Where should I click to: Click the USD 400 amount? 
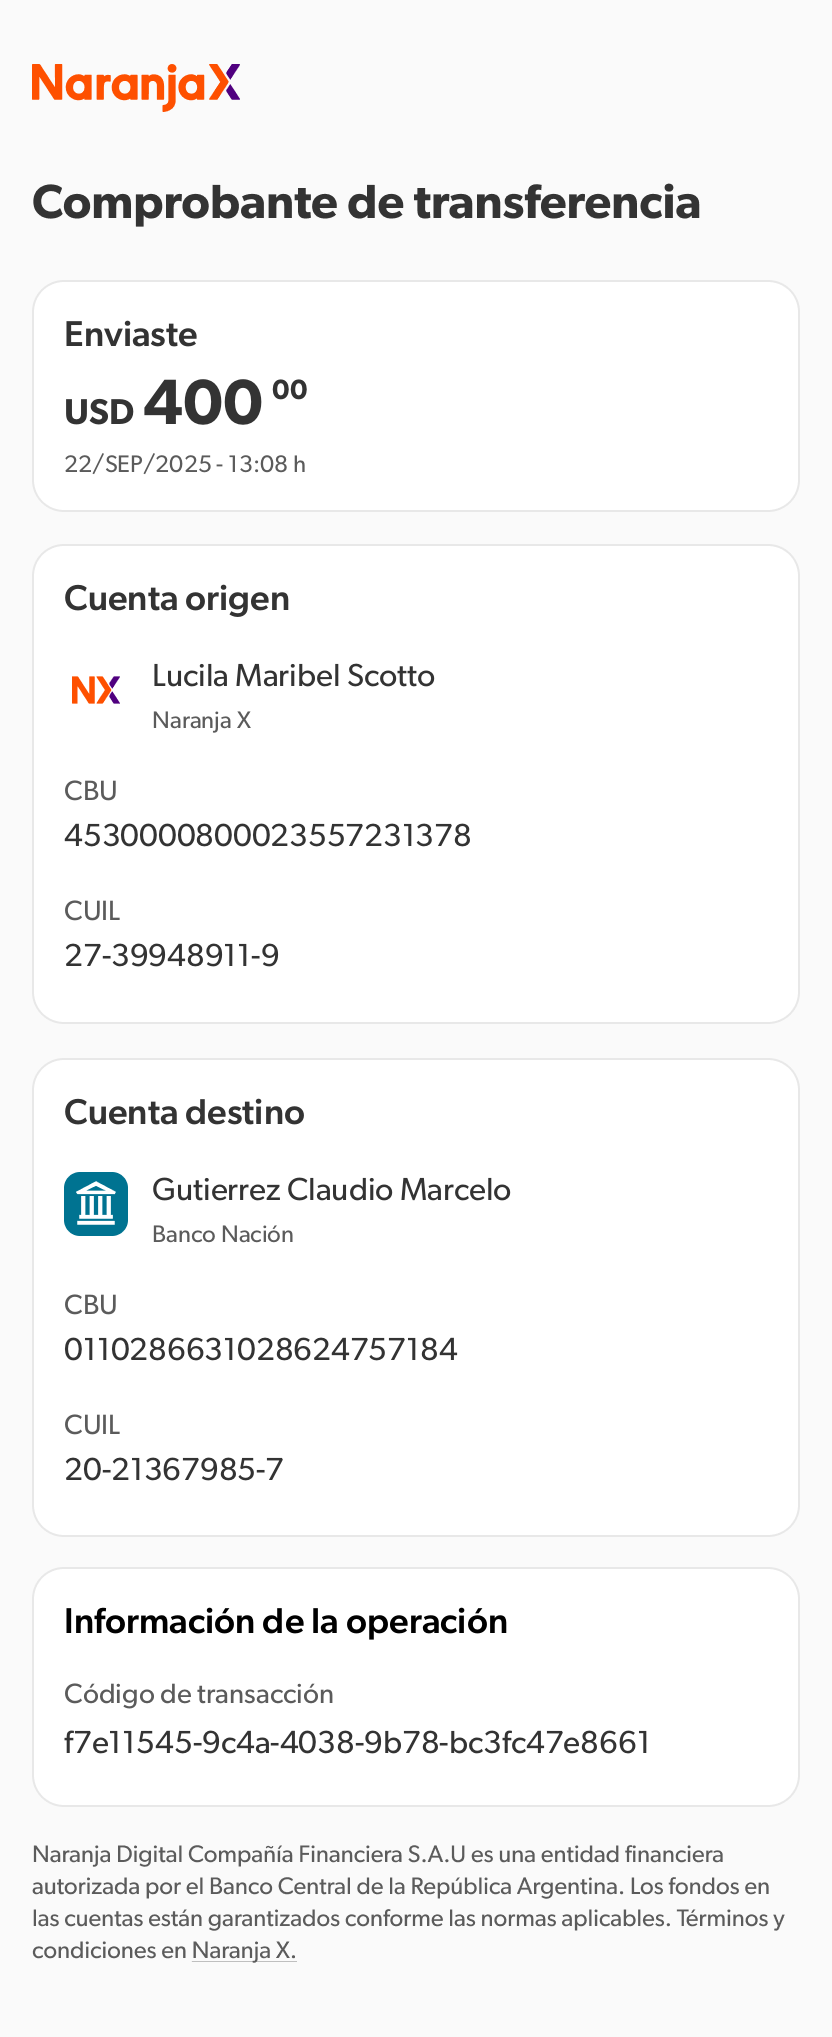tap(186, 404)
